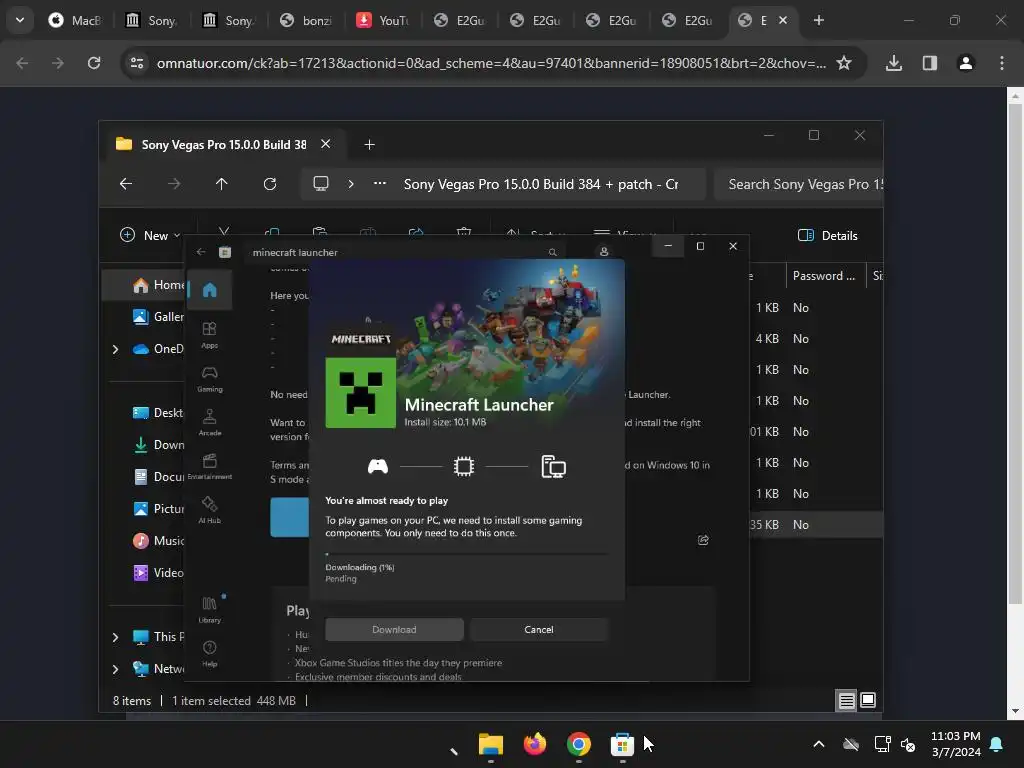This screenshot has width=1024, height=768.
Task: Close the Sony Vegas Pro Explorer tab
Action: [325, 144]
